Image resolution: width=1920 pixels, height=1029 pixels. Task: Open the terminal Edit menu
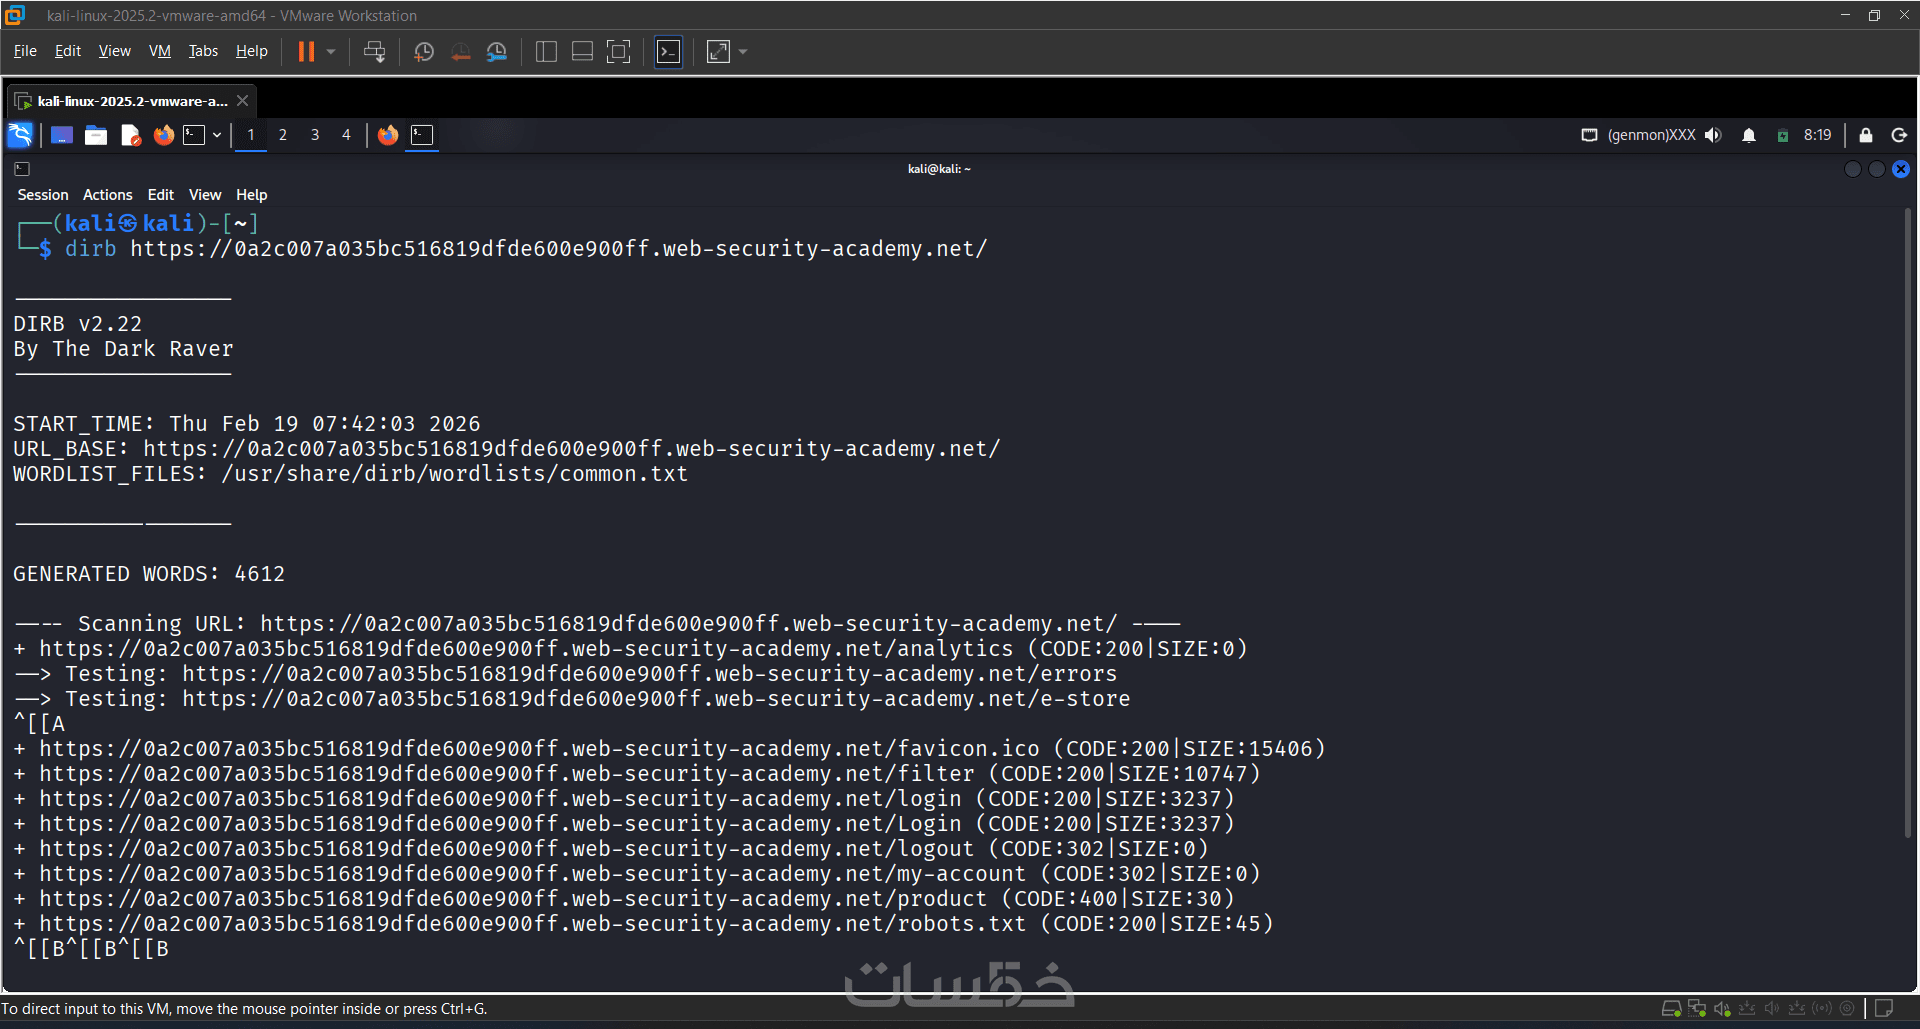coord(161,195)
